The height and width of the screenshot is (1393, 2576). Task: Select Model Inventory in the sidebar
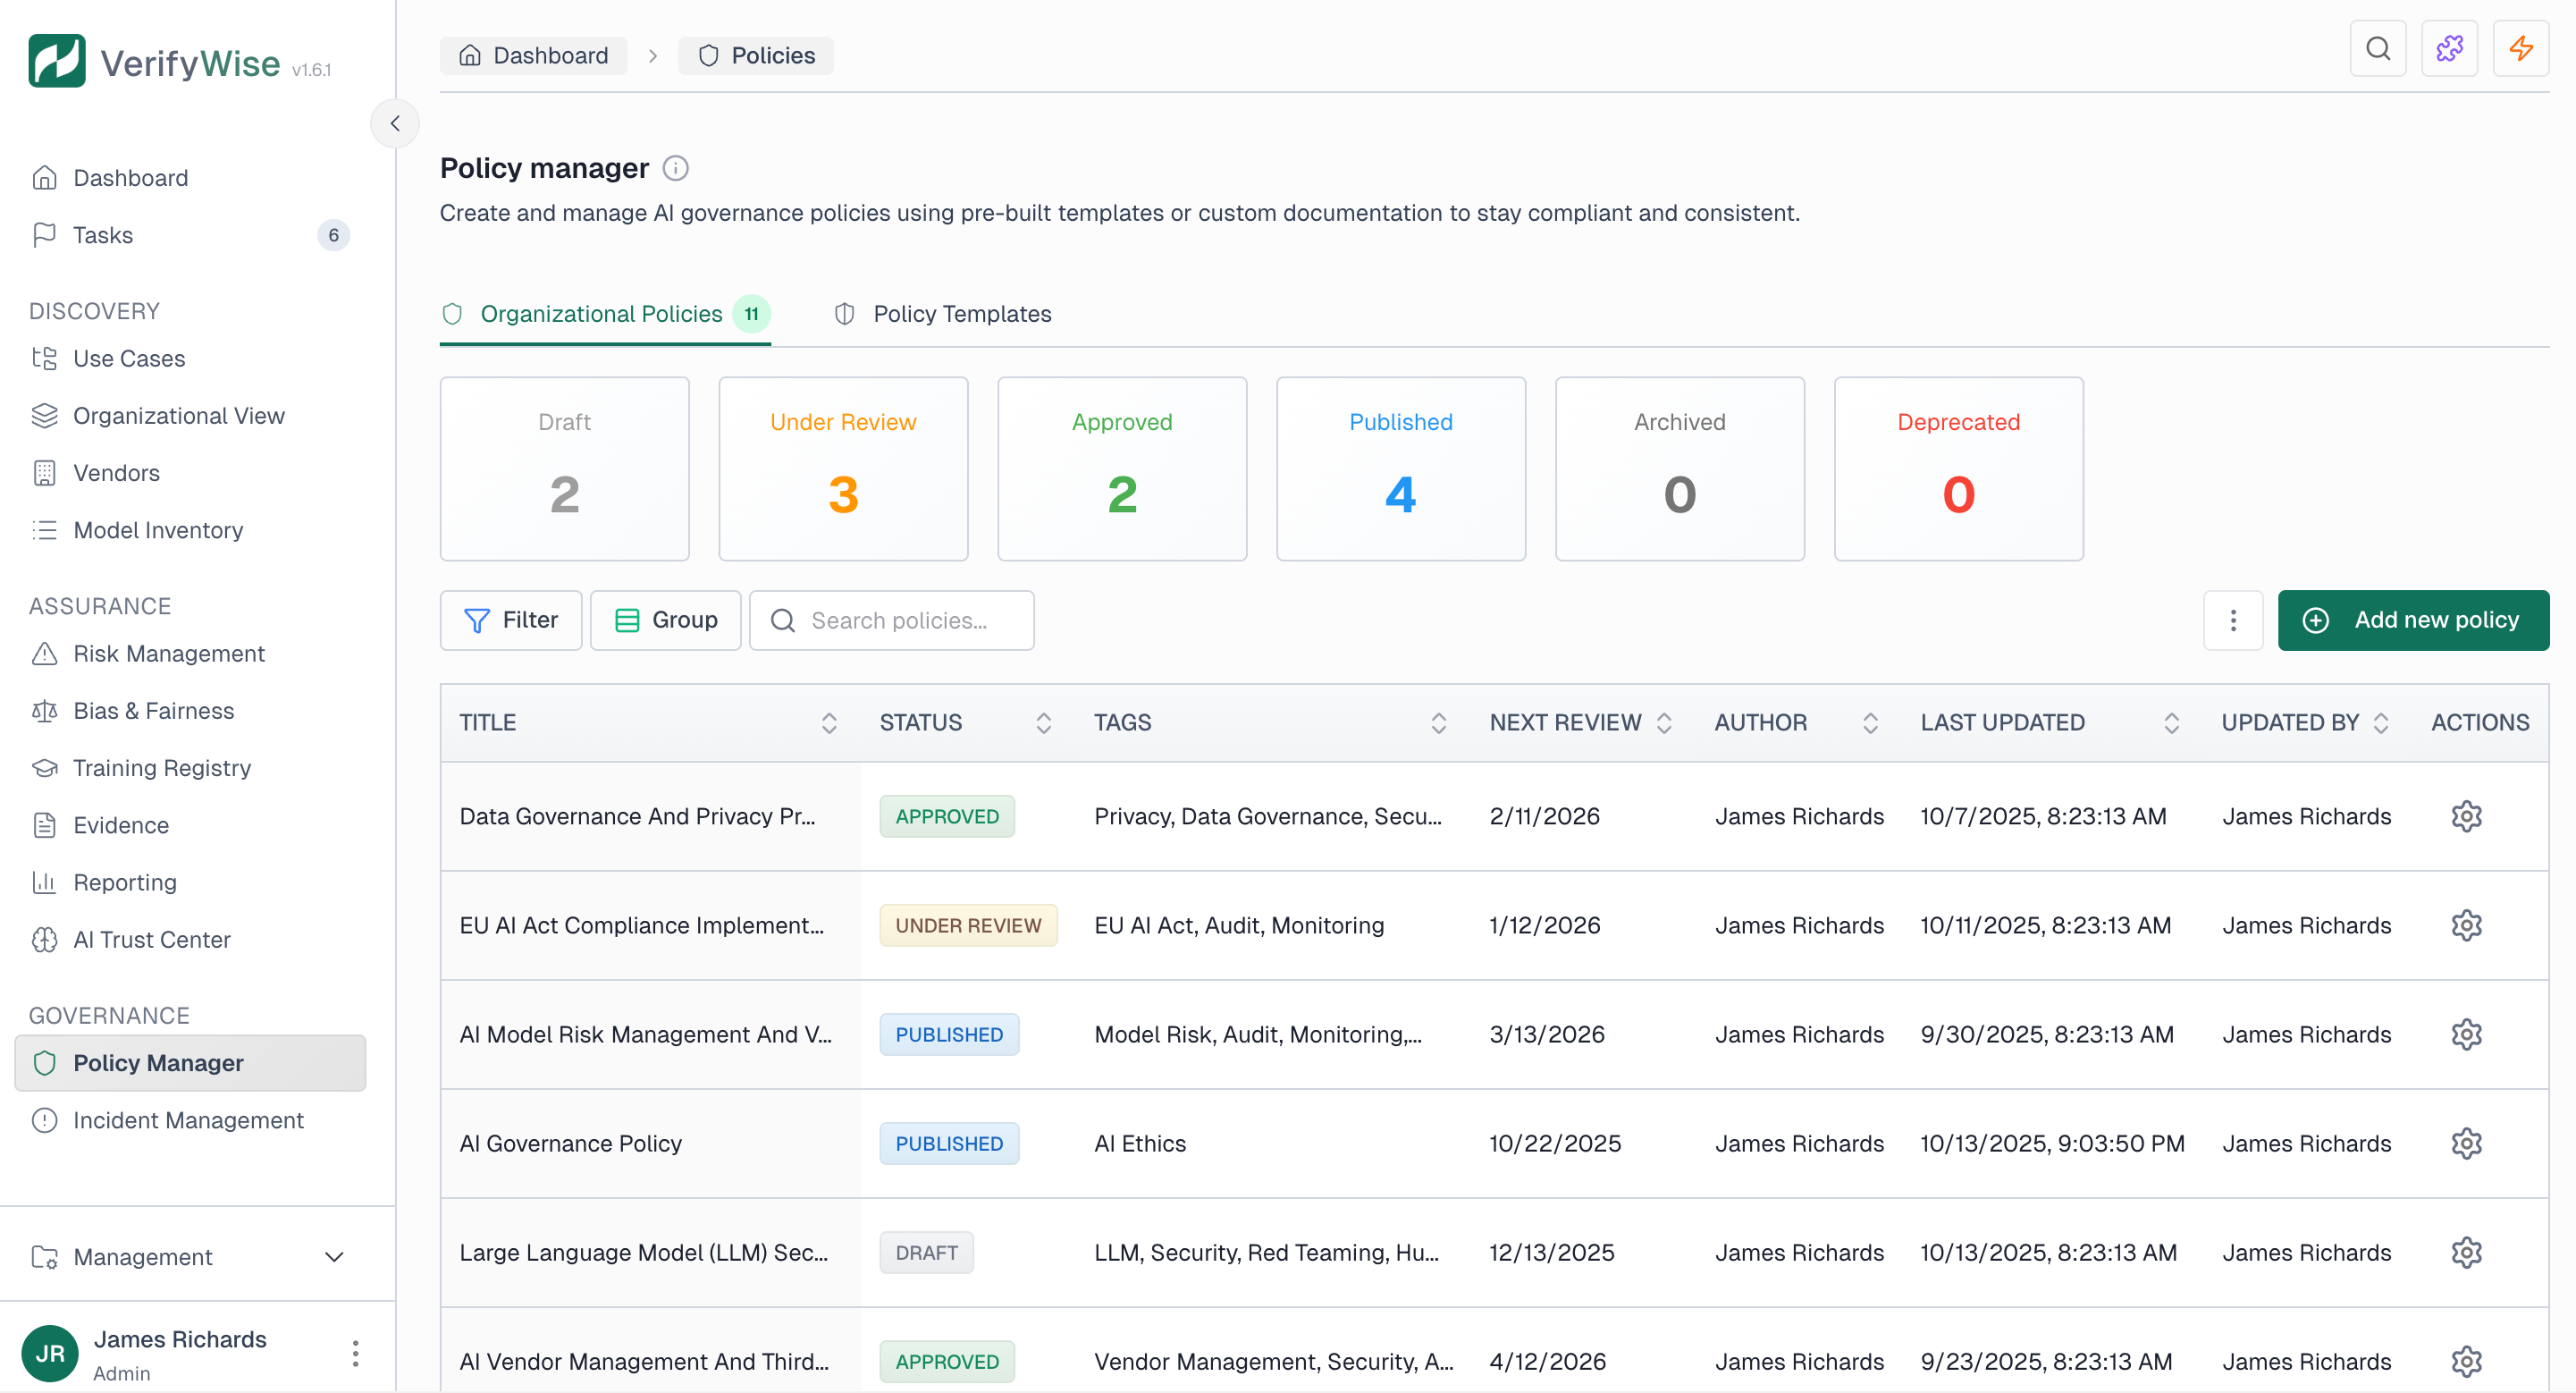pyautogui.click(x=158, y=530)
